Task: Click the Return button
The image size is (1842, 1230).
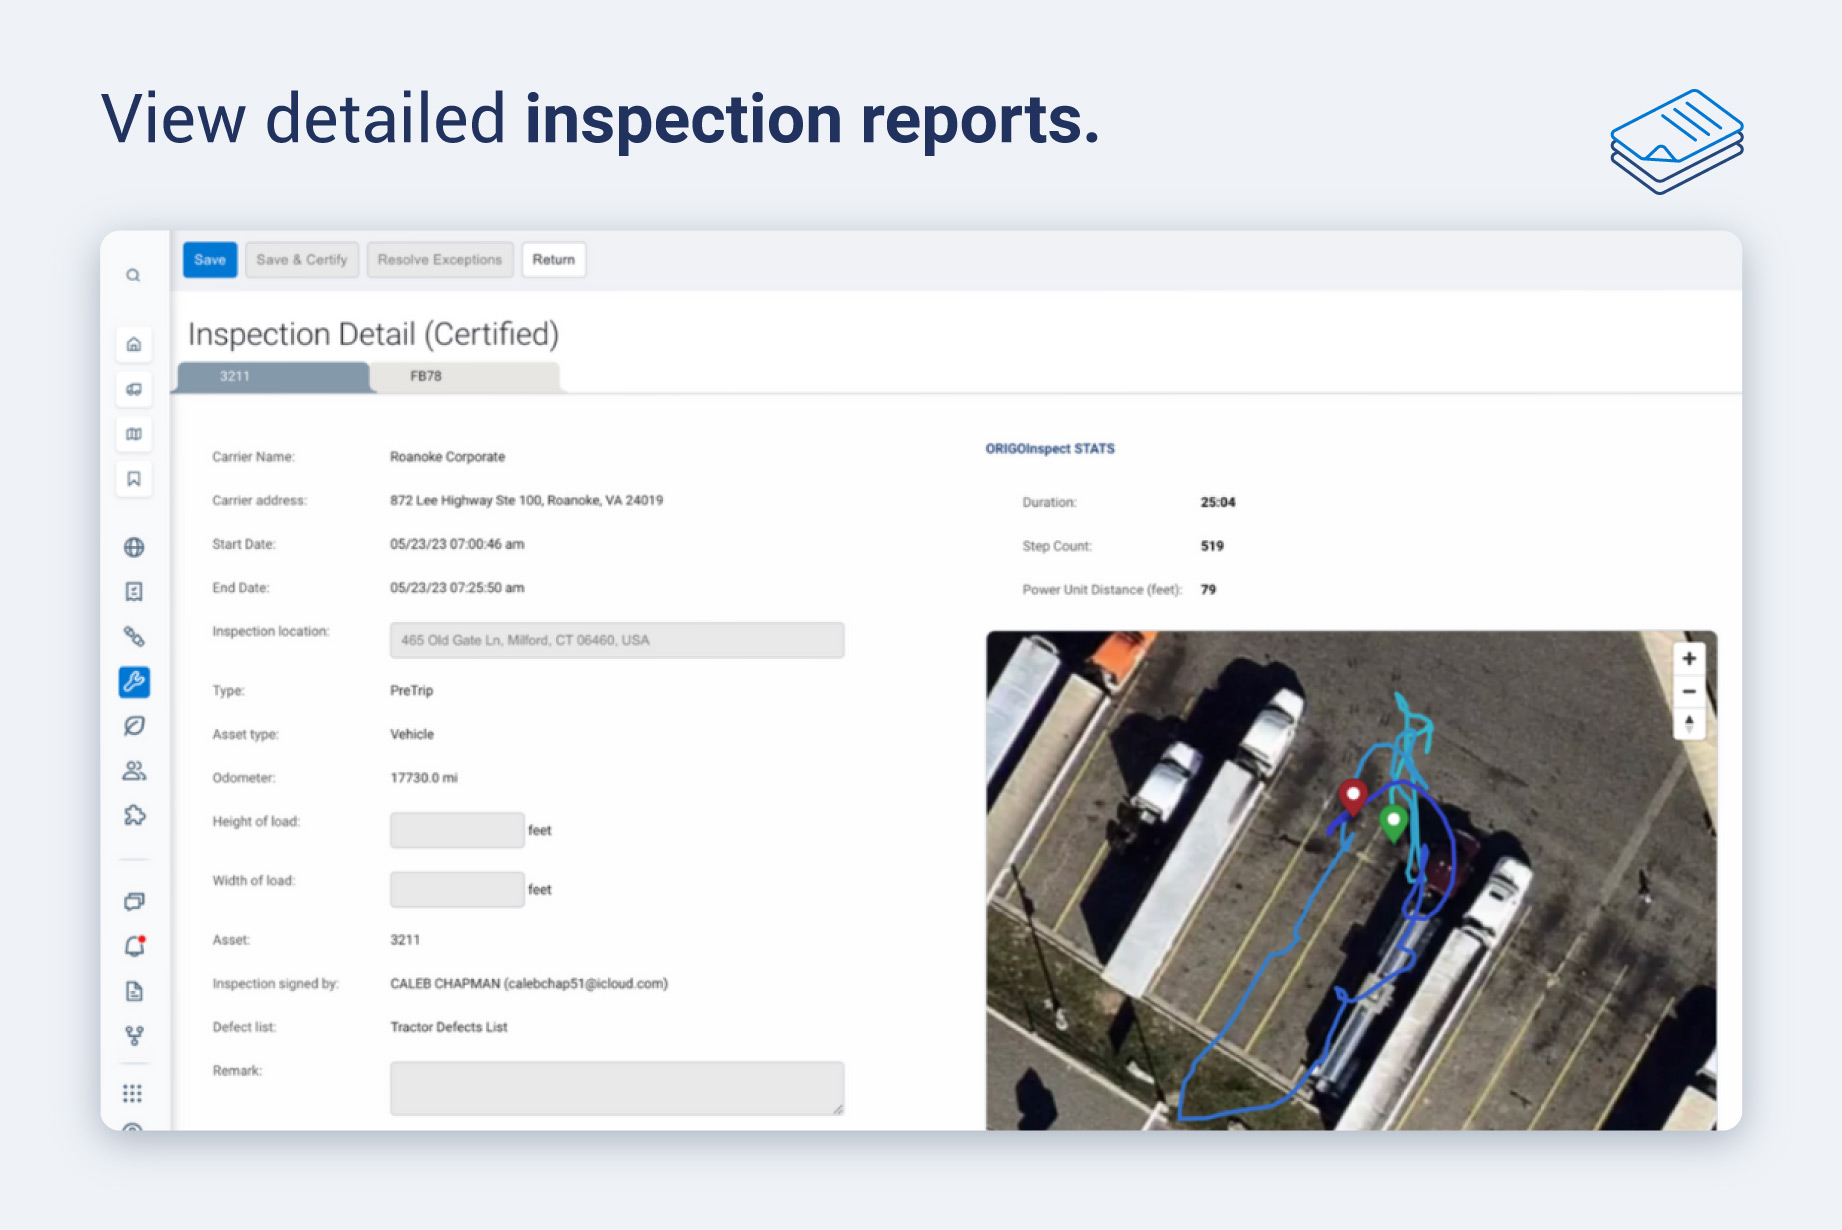Action: pyautogui.click(x=554, y=260)
